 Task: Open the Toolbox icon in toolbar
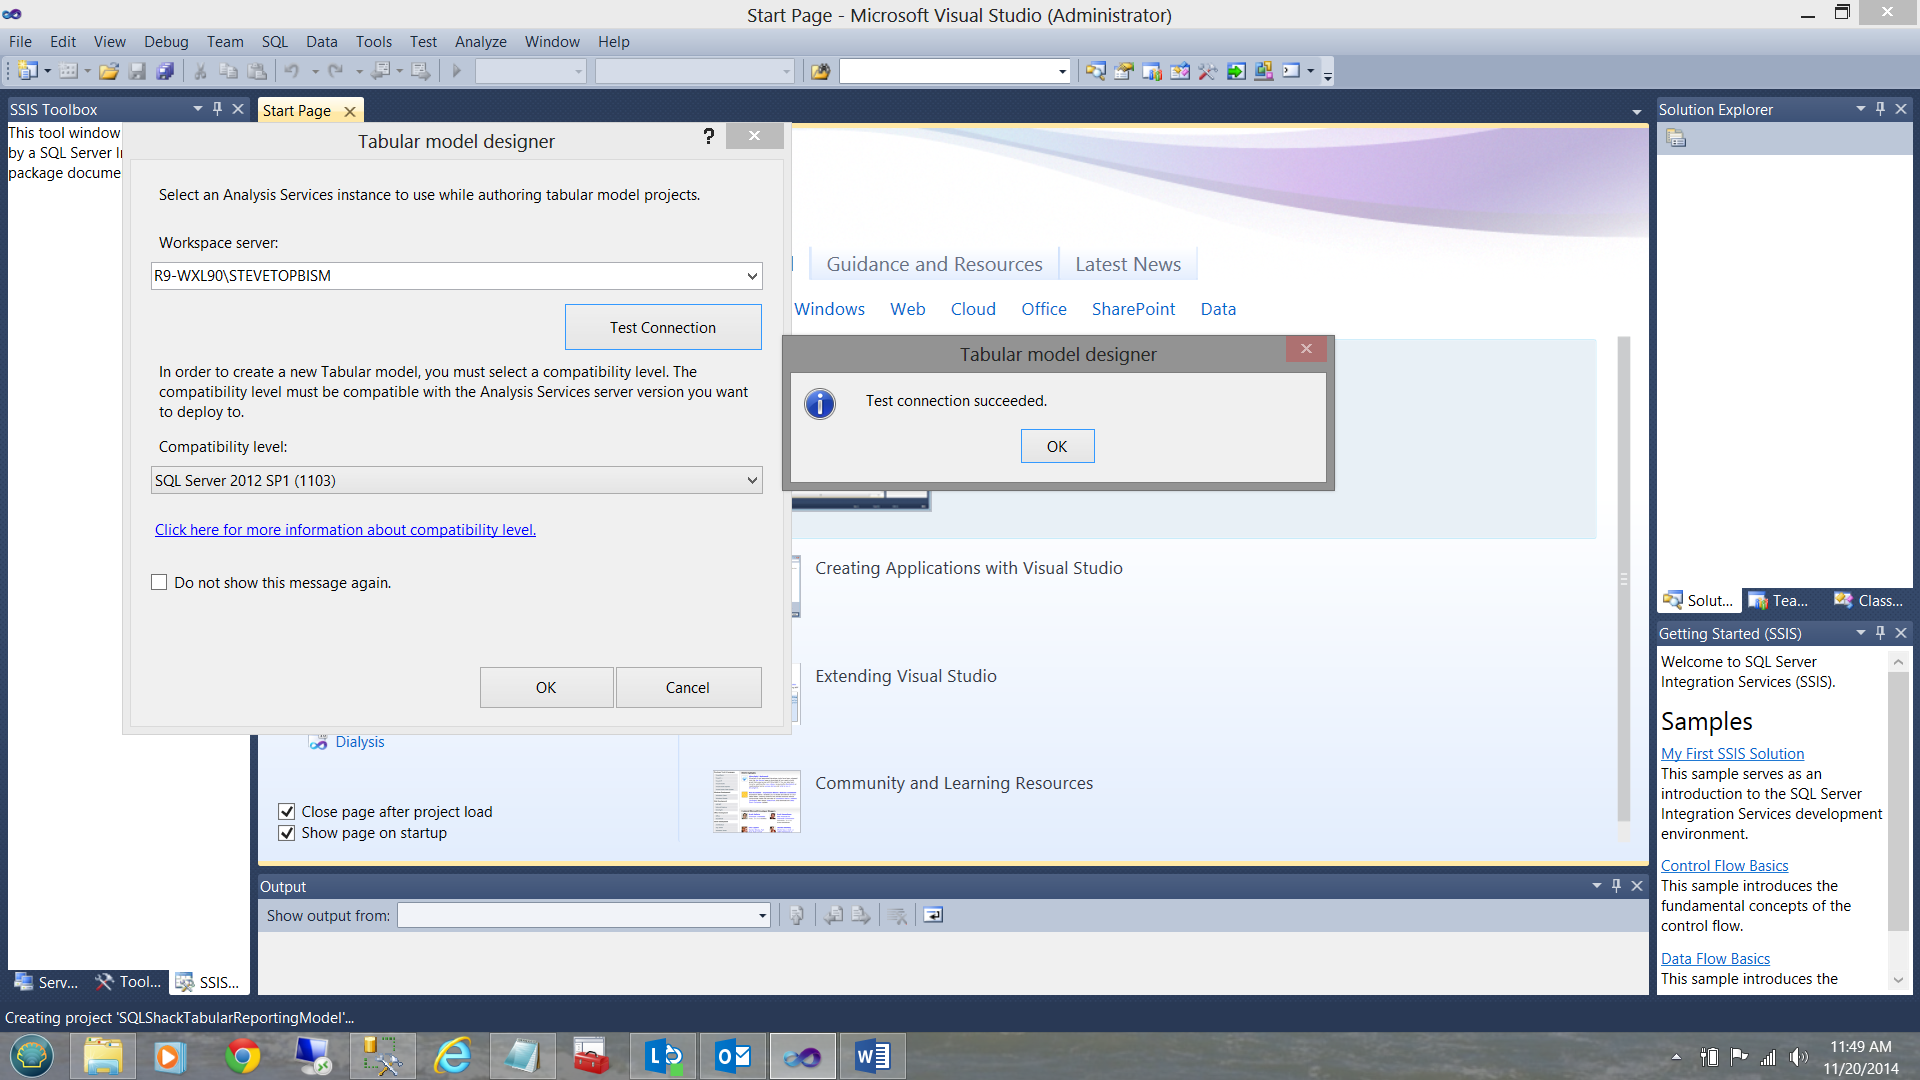click(x=1207, y=71)
